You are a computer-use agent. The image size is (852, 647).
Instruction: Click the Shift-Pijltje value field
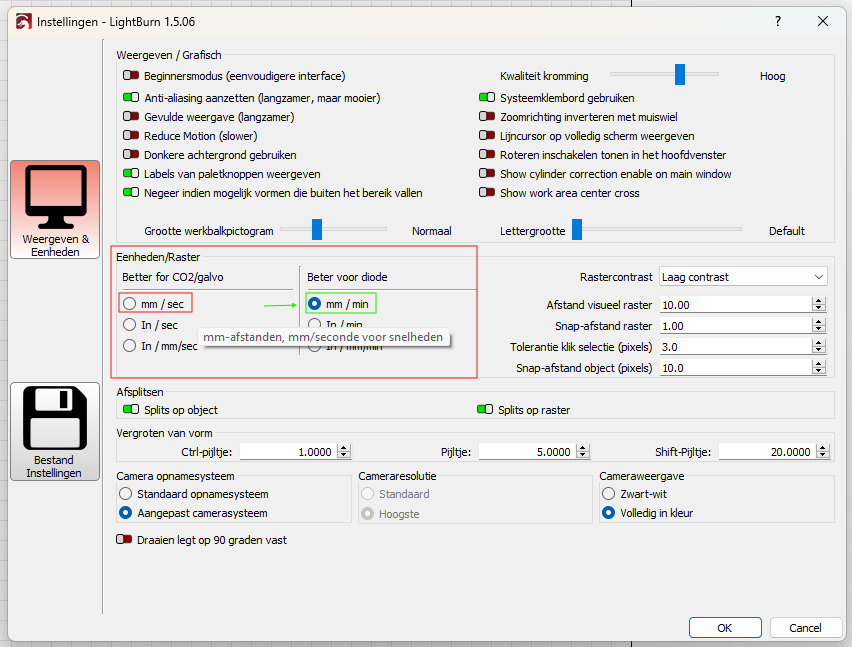click(x=767, y=451)
